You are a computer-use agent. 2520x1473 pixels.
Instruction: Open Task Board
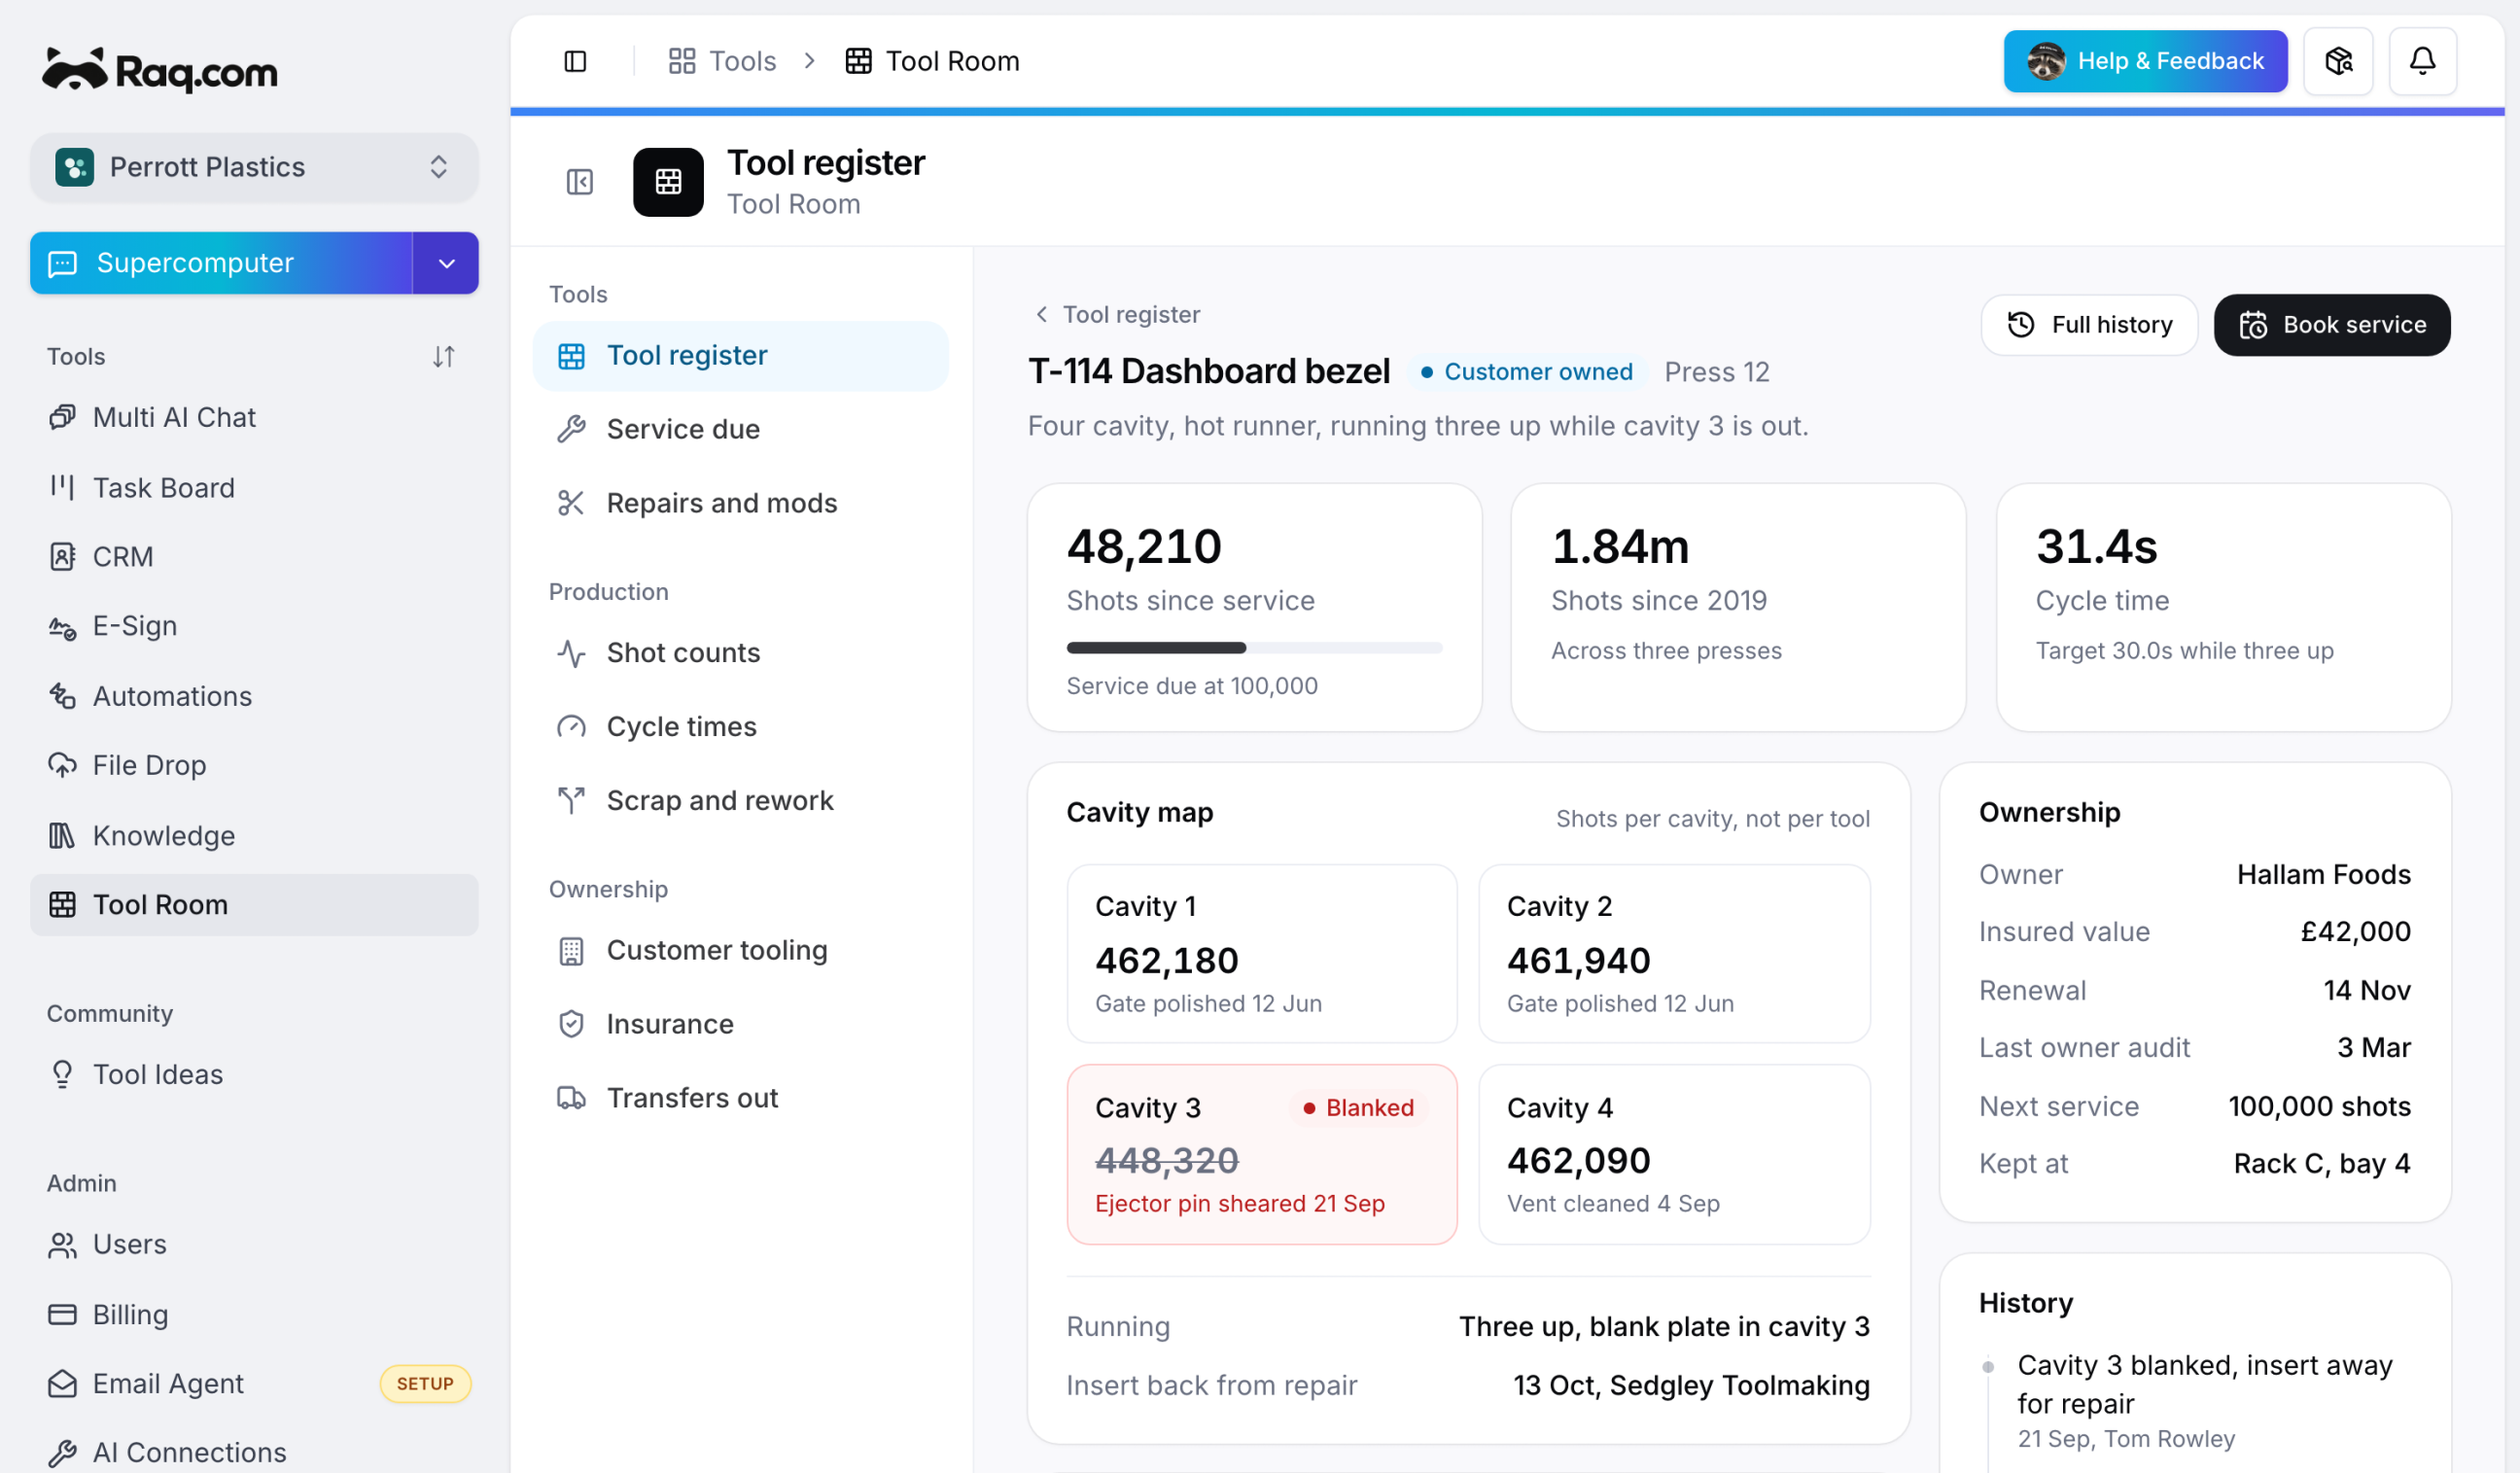tap(254, 487)
